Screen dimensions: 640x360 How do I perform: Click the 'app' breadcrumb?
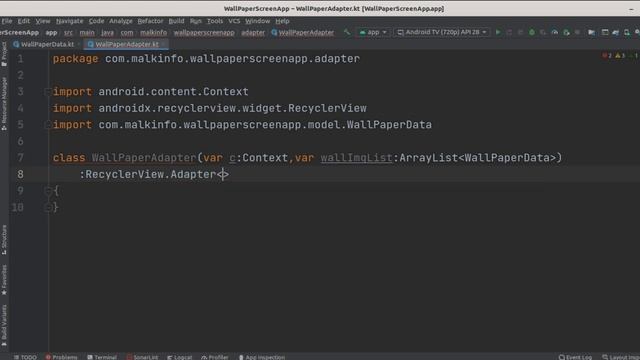coord(51,32)
